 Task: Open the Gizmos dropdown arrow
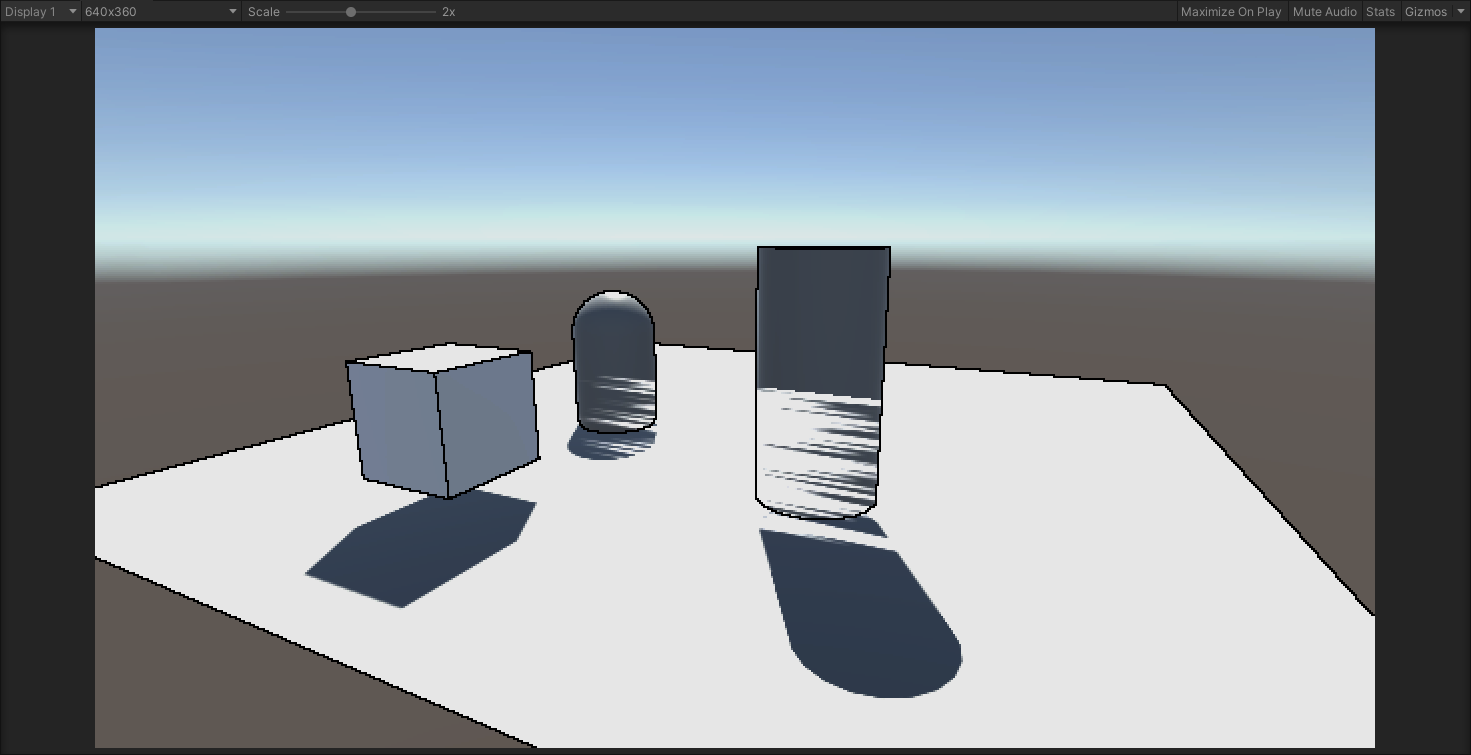pyautogui.click(x=1460, y=12)
